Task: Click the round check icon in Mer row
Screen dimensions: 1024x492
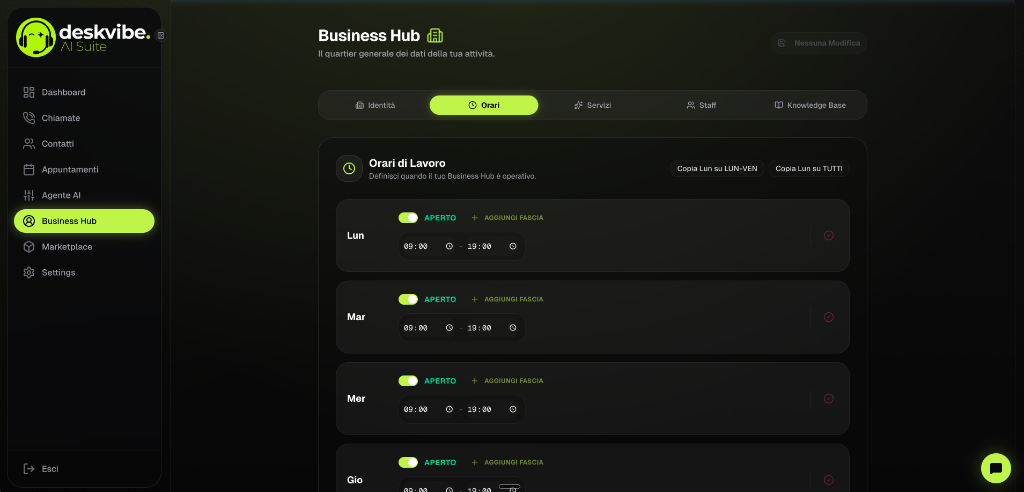Action: click(x=829, y=399)
